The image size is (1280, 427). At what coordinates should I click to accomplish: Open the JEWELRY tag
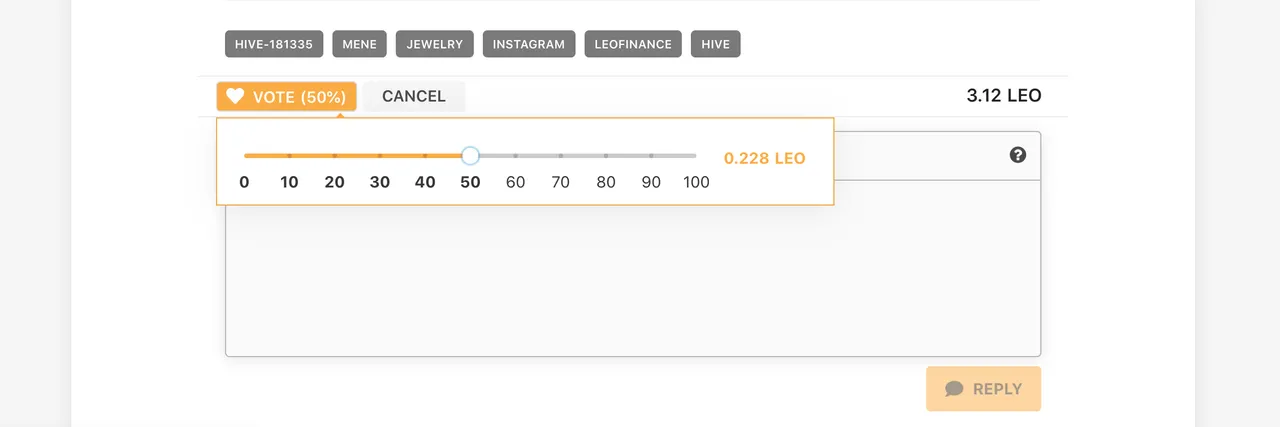click(x=435, y=44)
